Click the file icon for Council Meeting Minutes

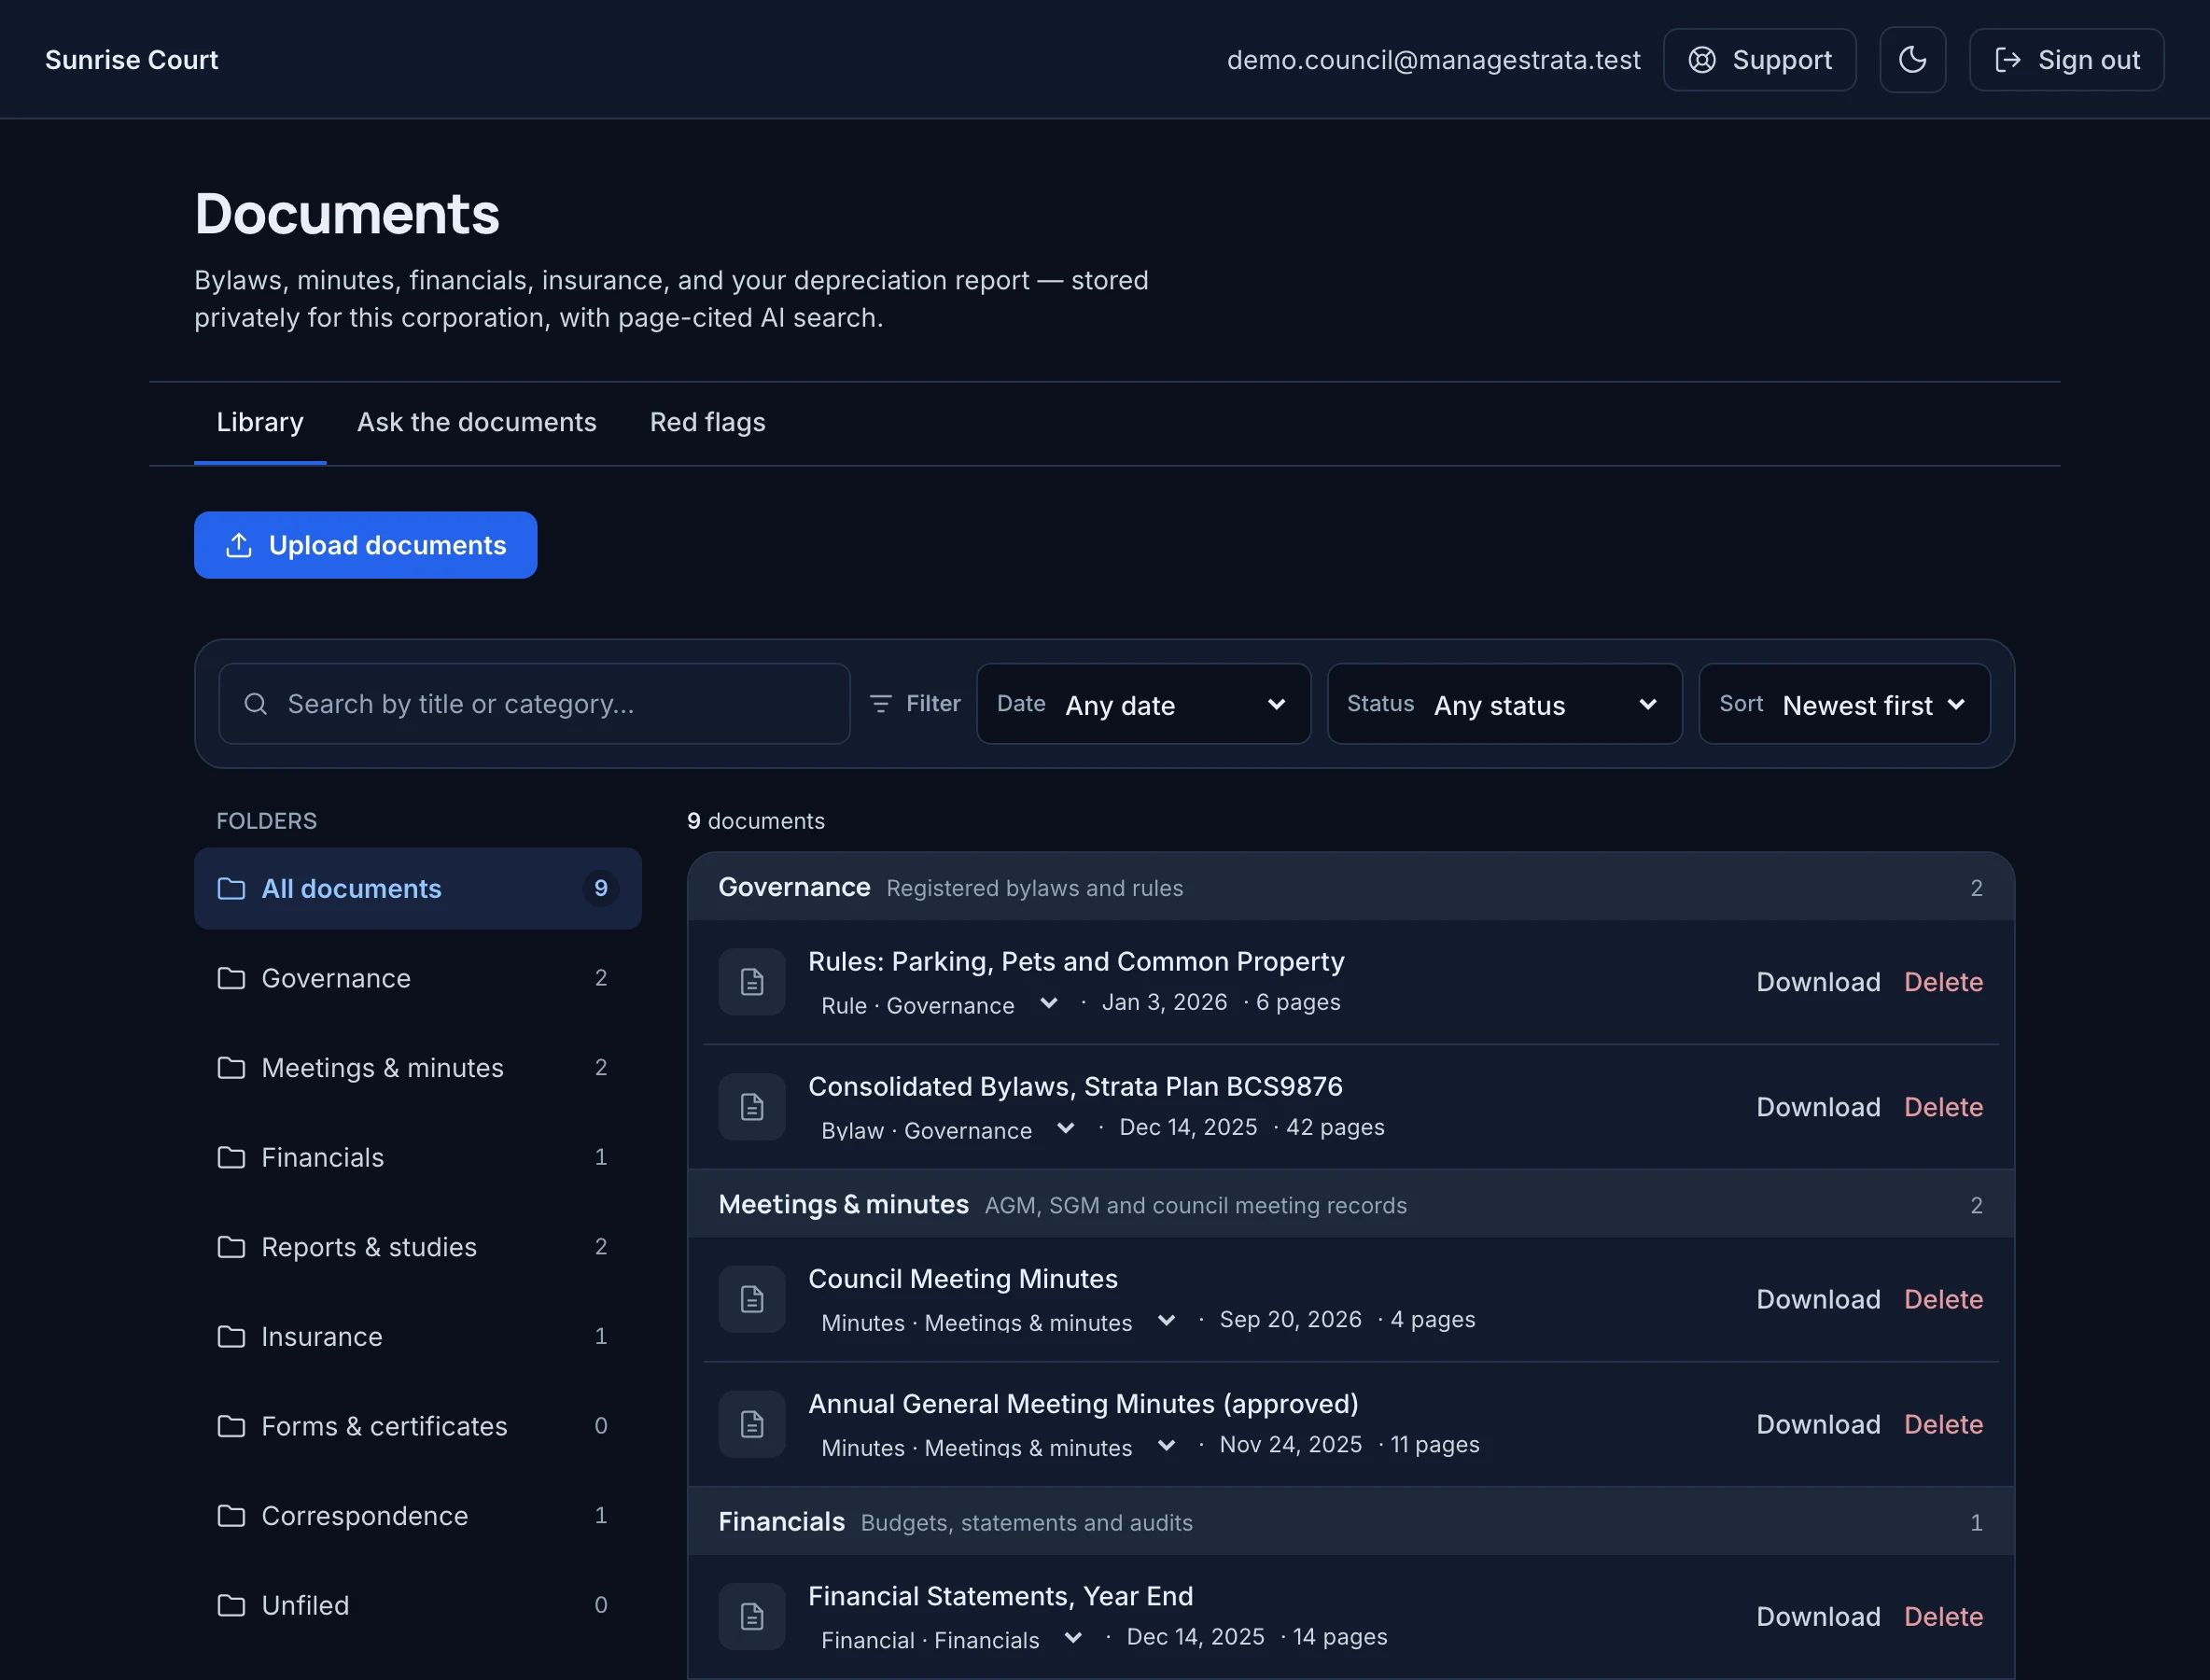pos(752,1299)
